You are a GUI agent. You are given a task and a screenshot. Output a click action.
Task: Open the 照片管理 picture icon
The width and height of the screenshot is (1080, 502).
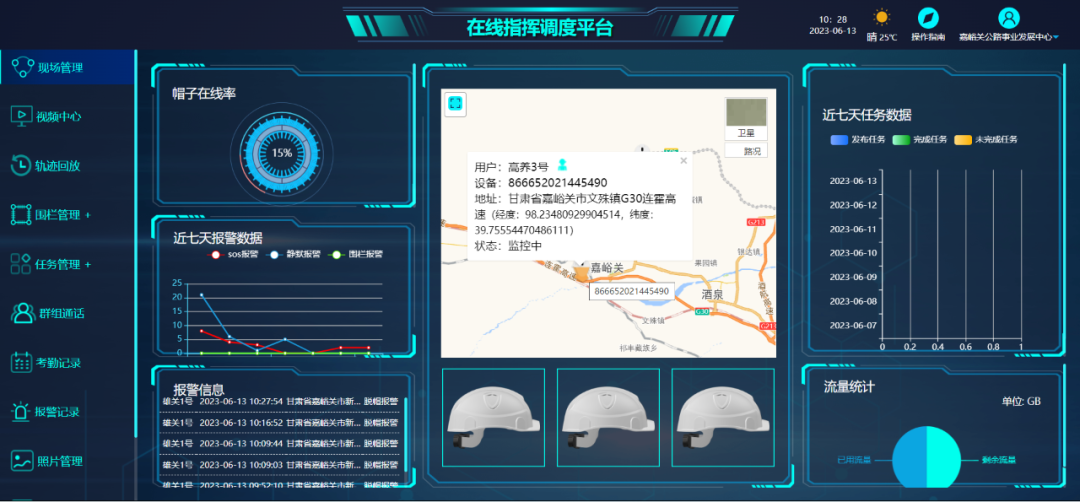[21, 460]
